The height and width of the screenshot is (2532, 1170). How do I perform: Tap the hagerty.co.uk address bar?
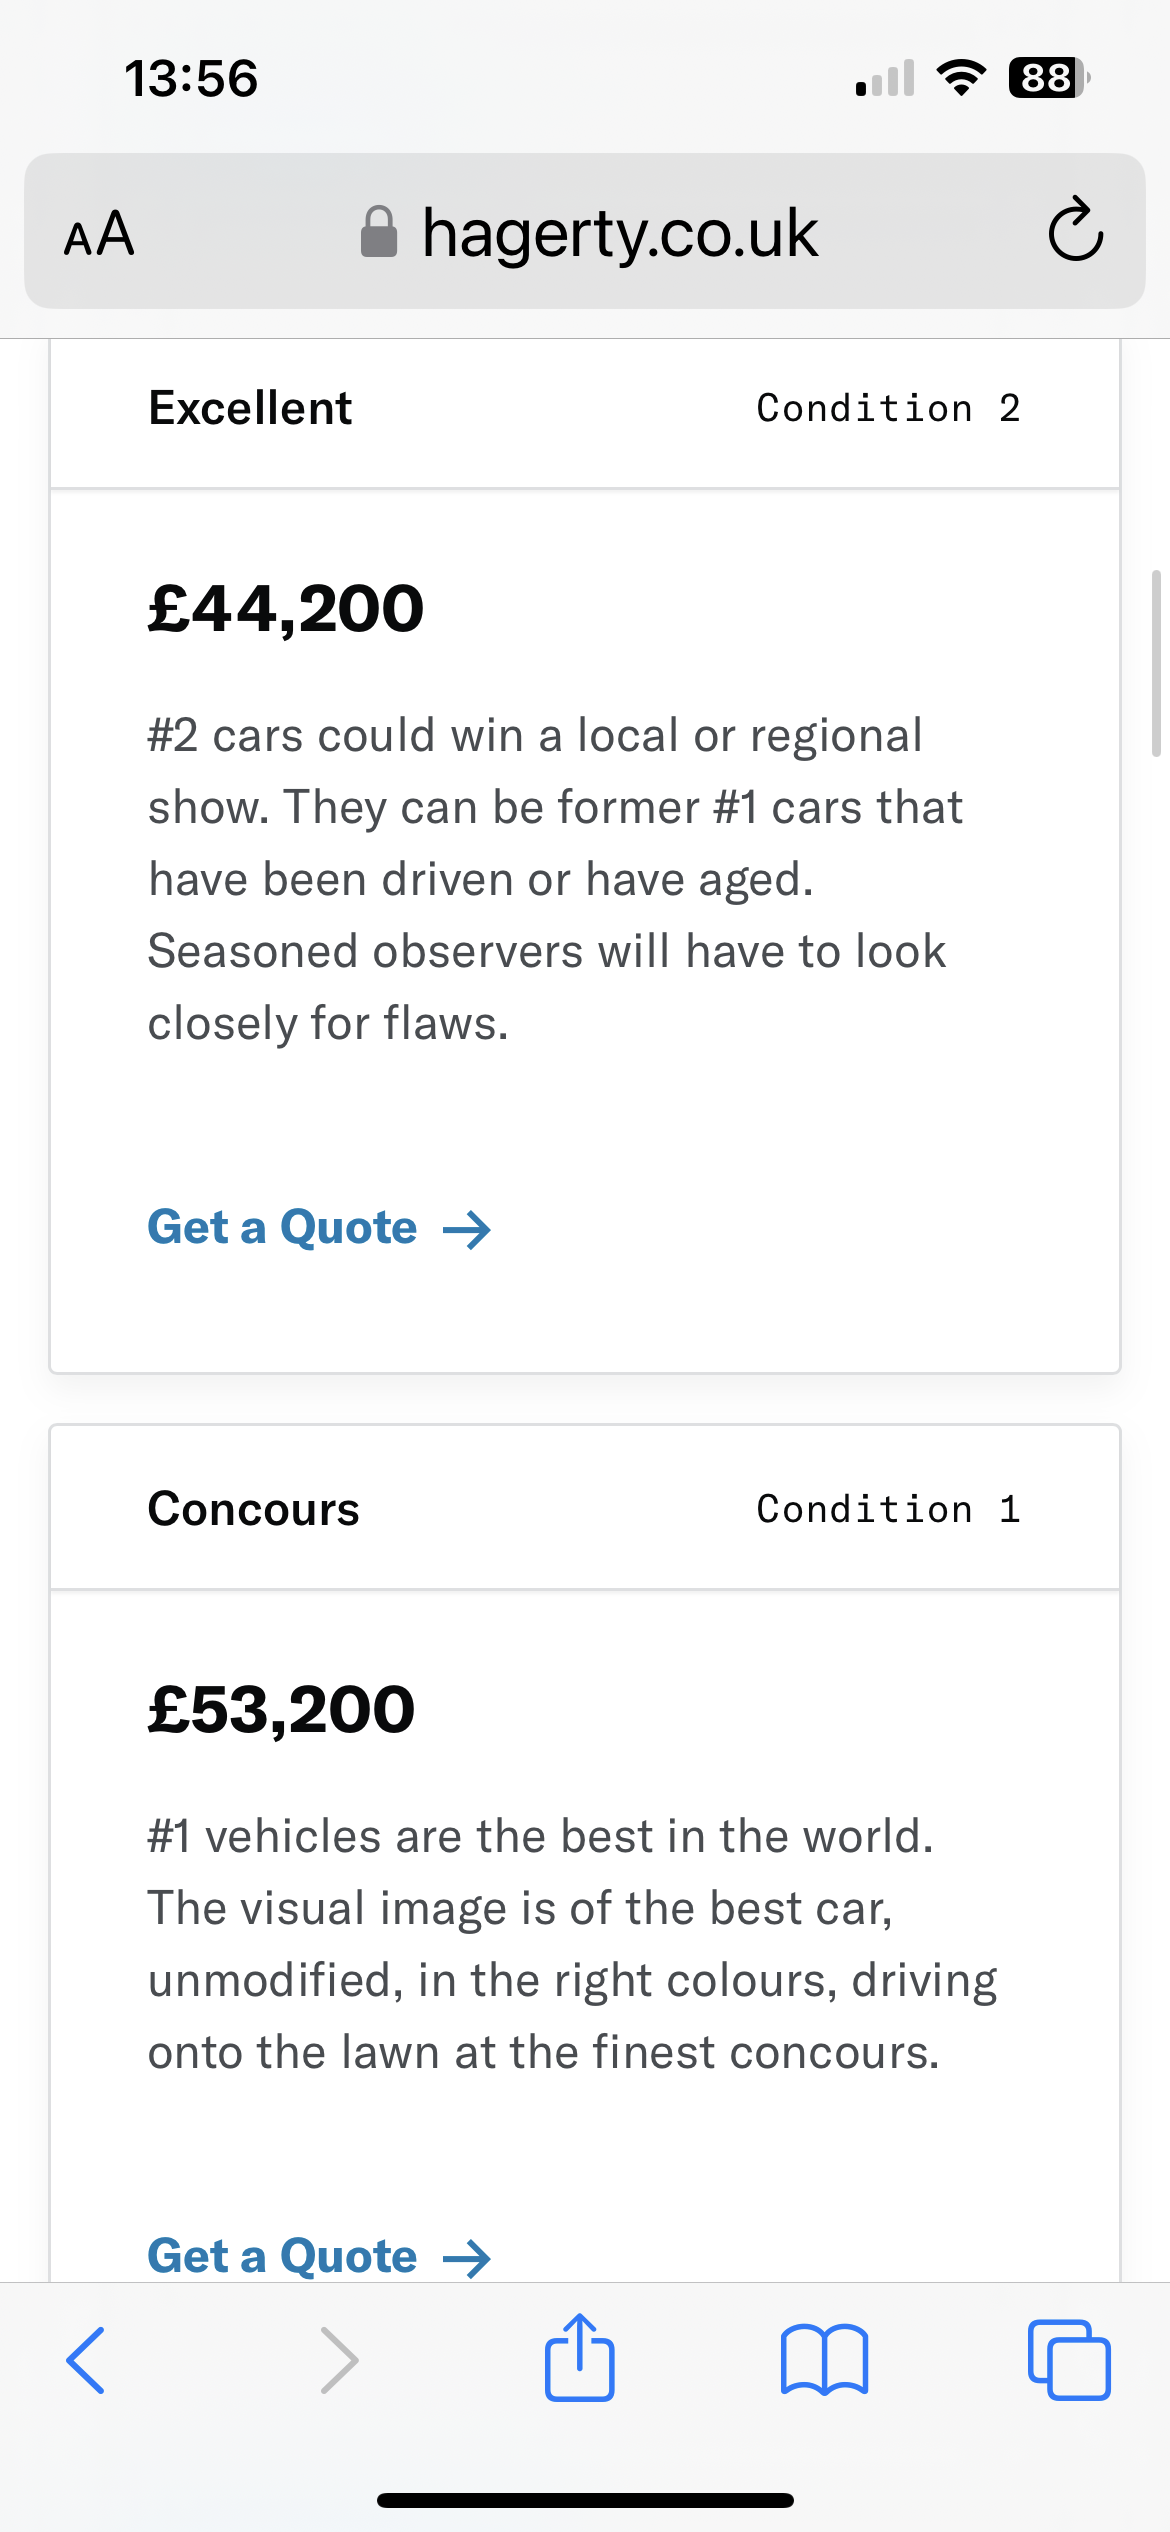point(620,233)
